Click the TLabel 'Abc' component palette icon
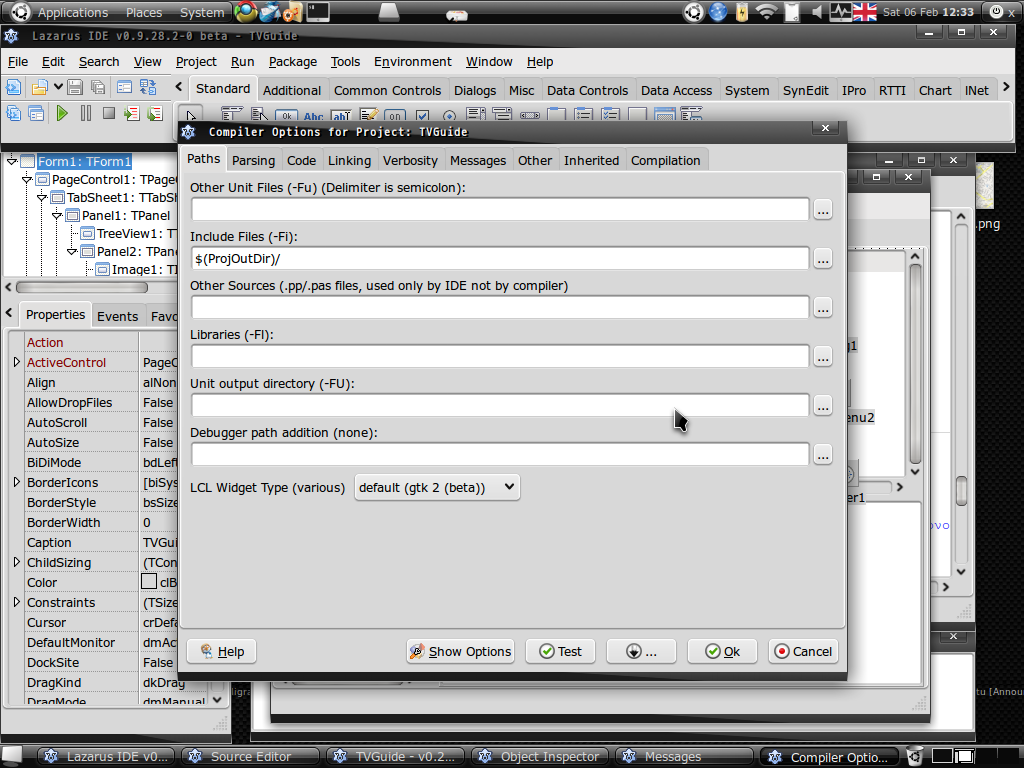Image resolution: width=1024 pixels, height=768 pixels. pyautogui.click(x=313, y=116)
